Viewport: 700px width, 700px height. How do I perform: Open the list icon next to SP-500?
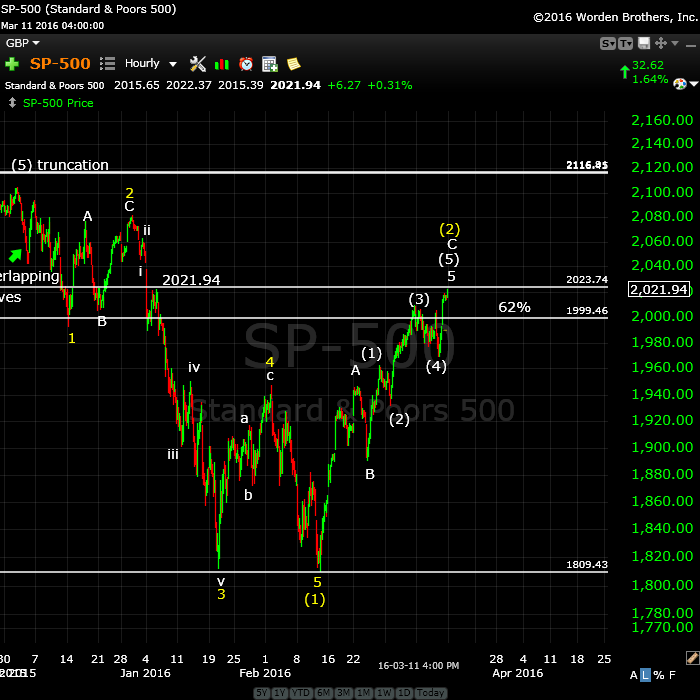click(107, 64)
